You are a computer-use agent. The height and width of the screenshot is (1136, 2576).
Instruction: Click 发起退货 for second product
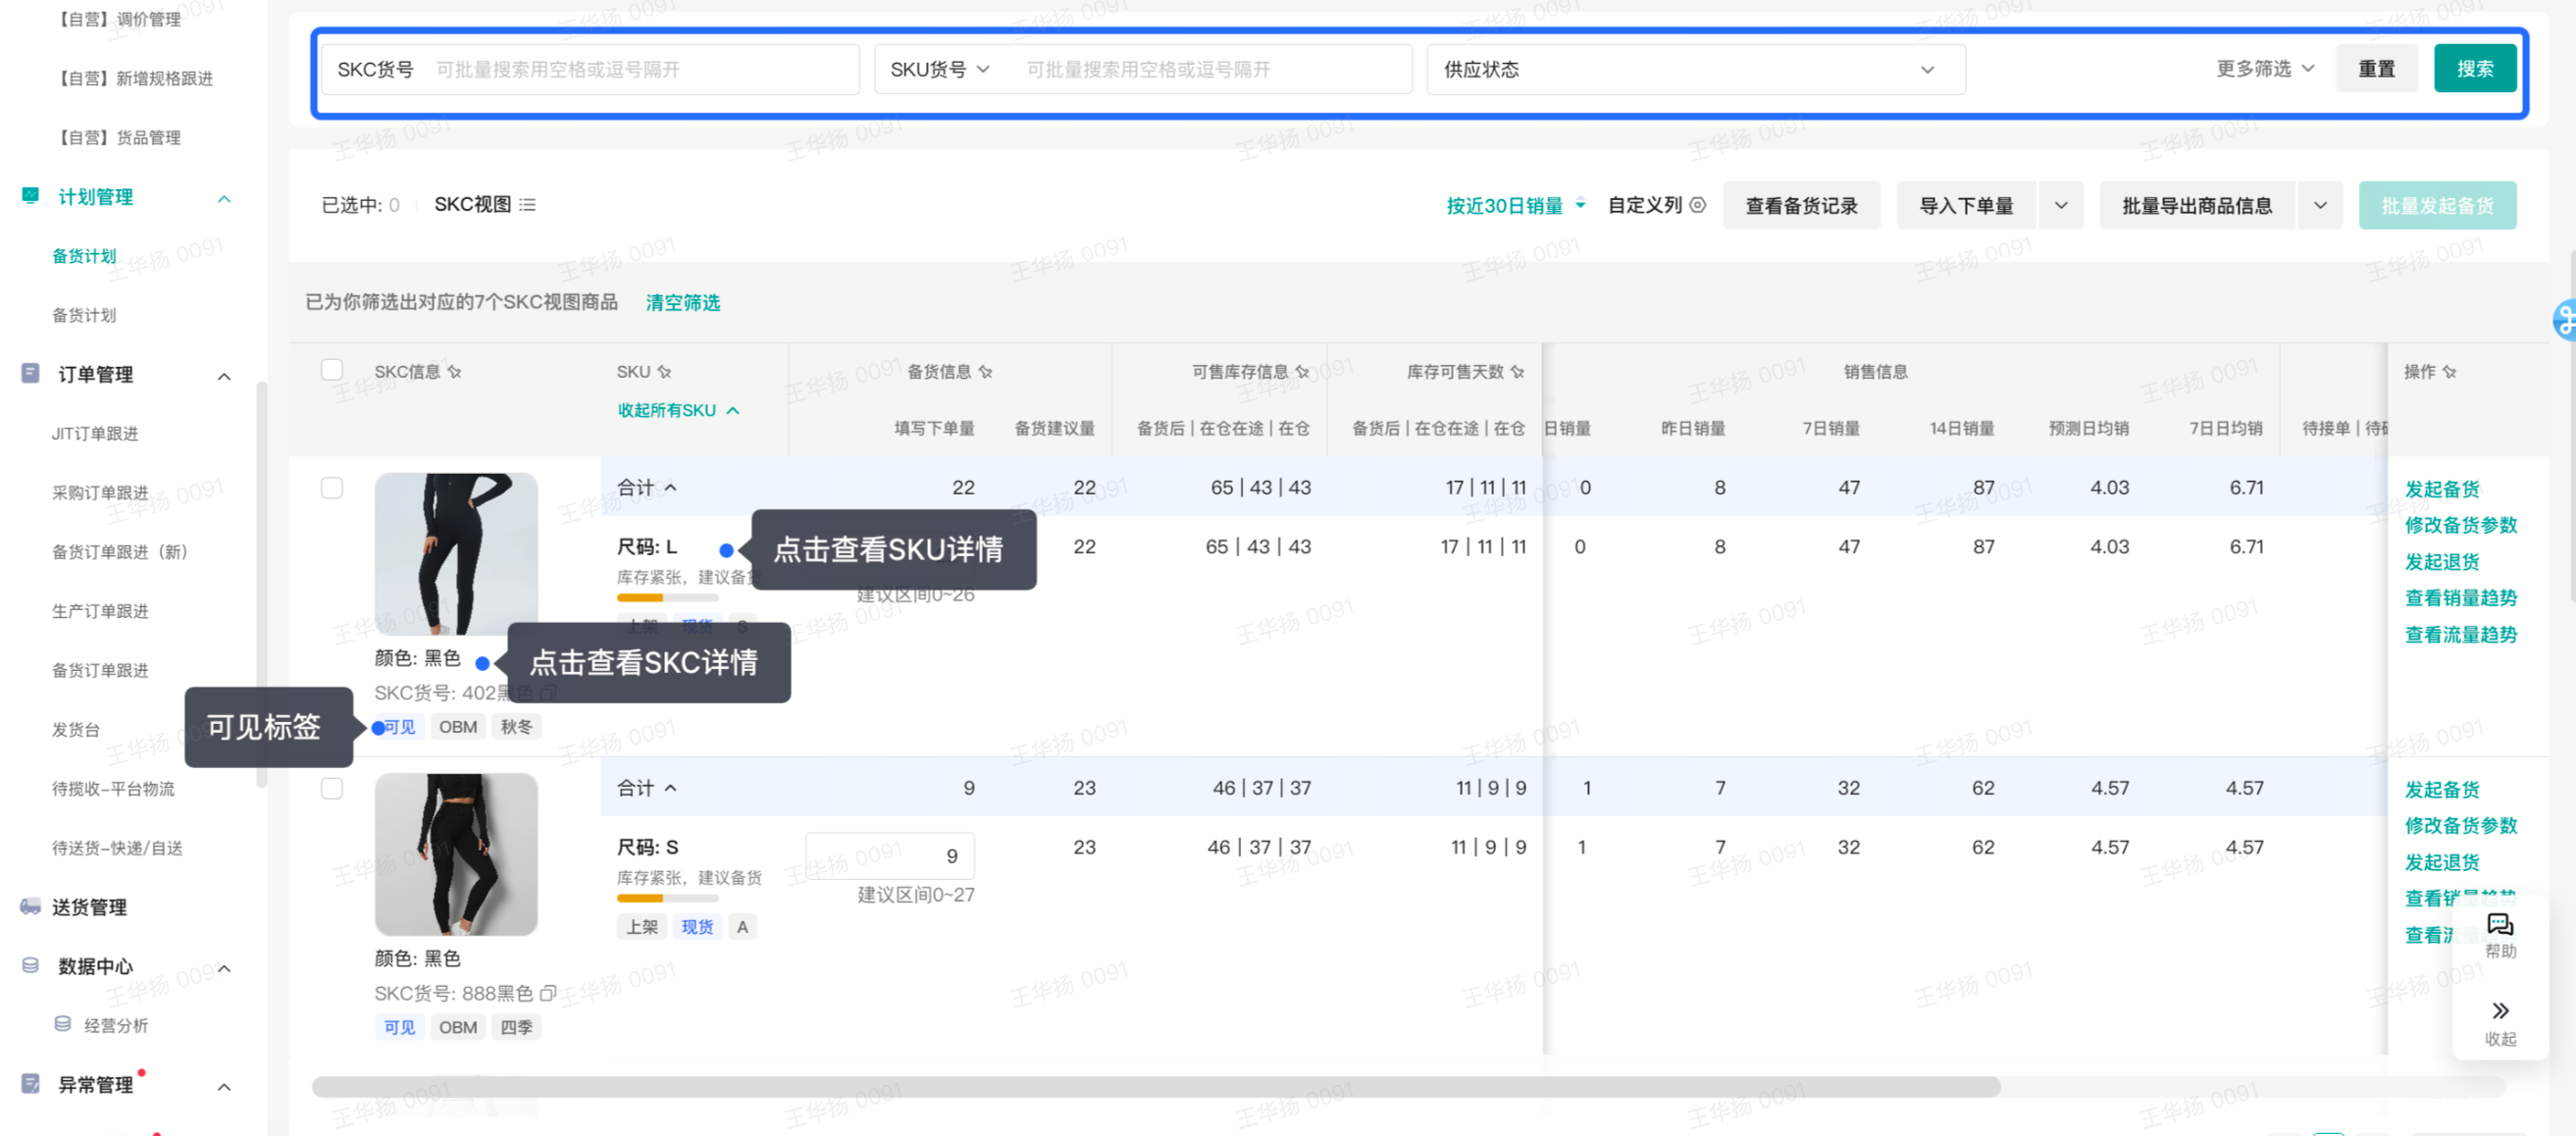point(2441,862)
